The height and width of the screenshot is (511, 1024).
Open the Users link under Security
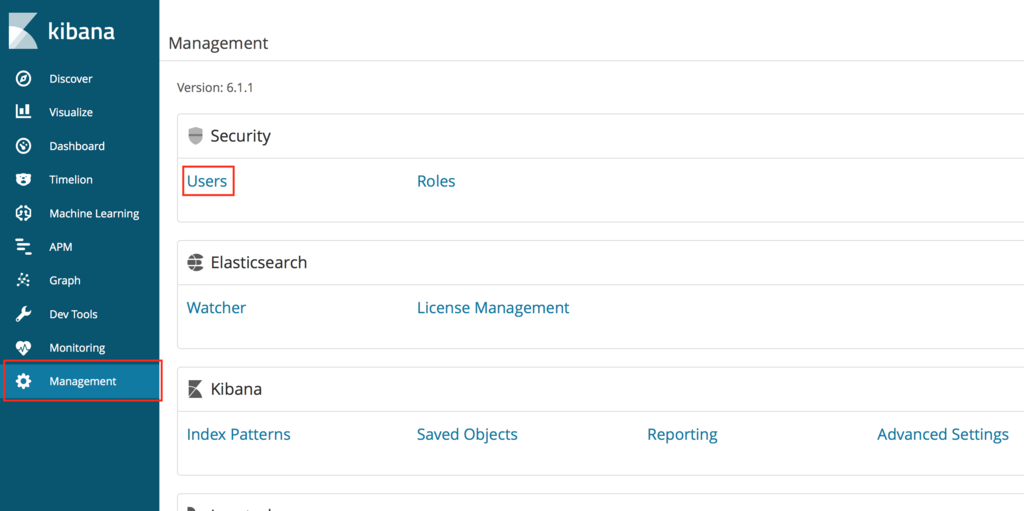pyautogui.click(x=207, y=181)
